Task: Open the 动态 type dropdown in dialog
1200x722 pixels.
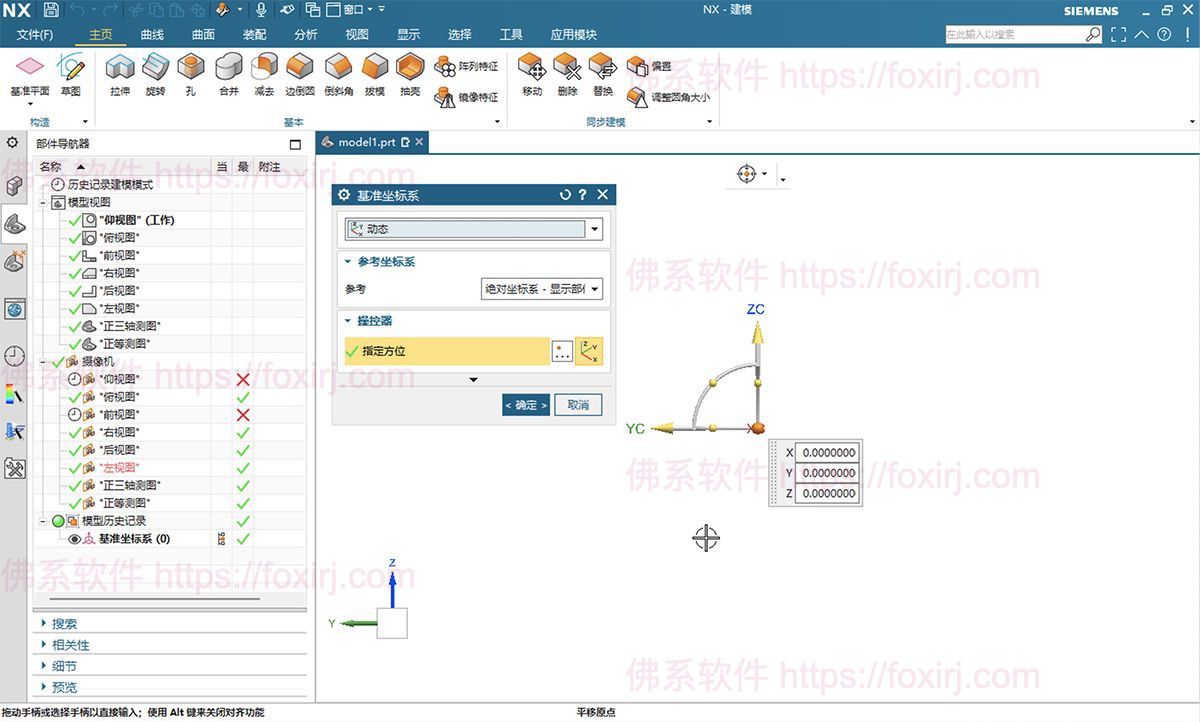Action: tap(594, 228)
